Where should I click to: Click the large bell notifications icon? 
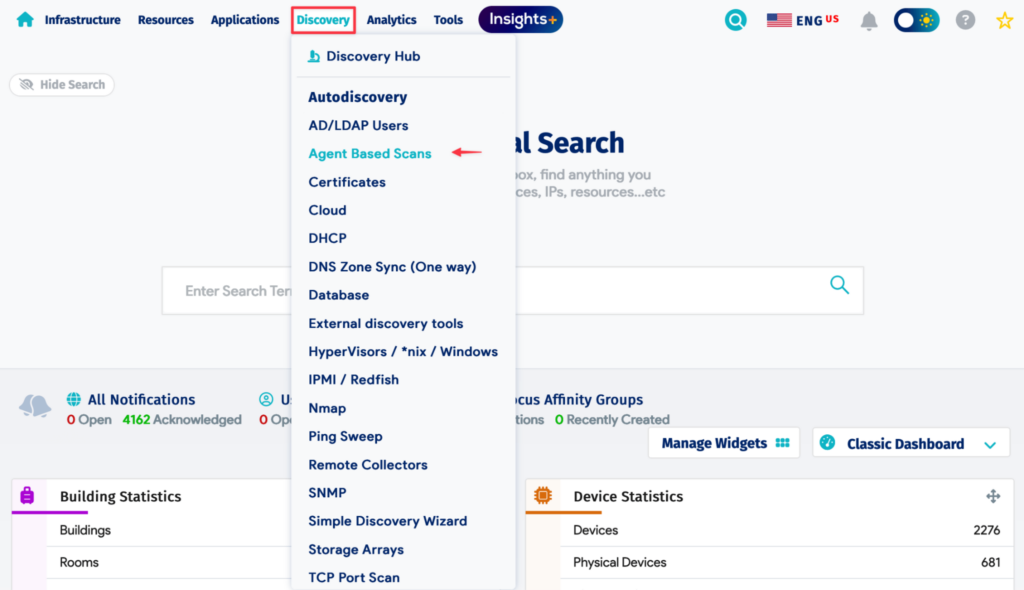[x=35, y=406]
